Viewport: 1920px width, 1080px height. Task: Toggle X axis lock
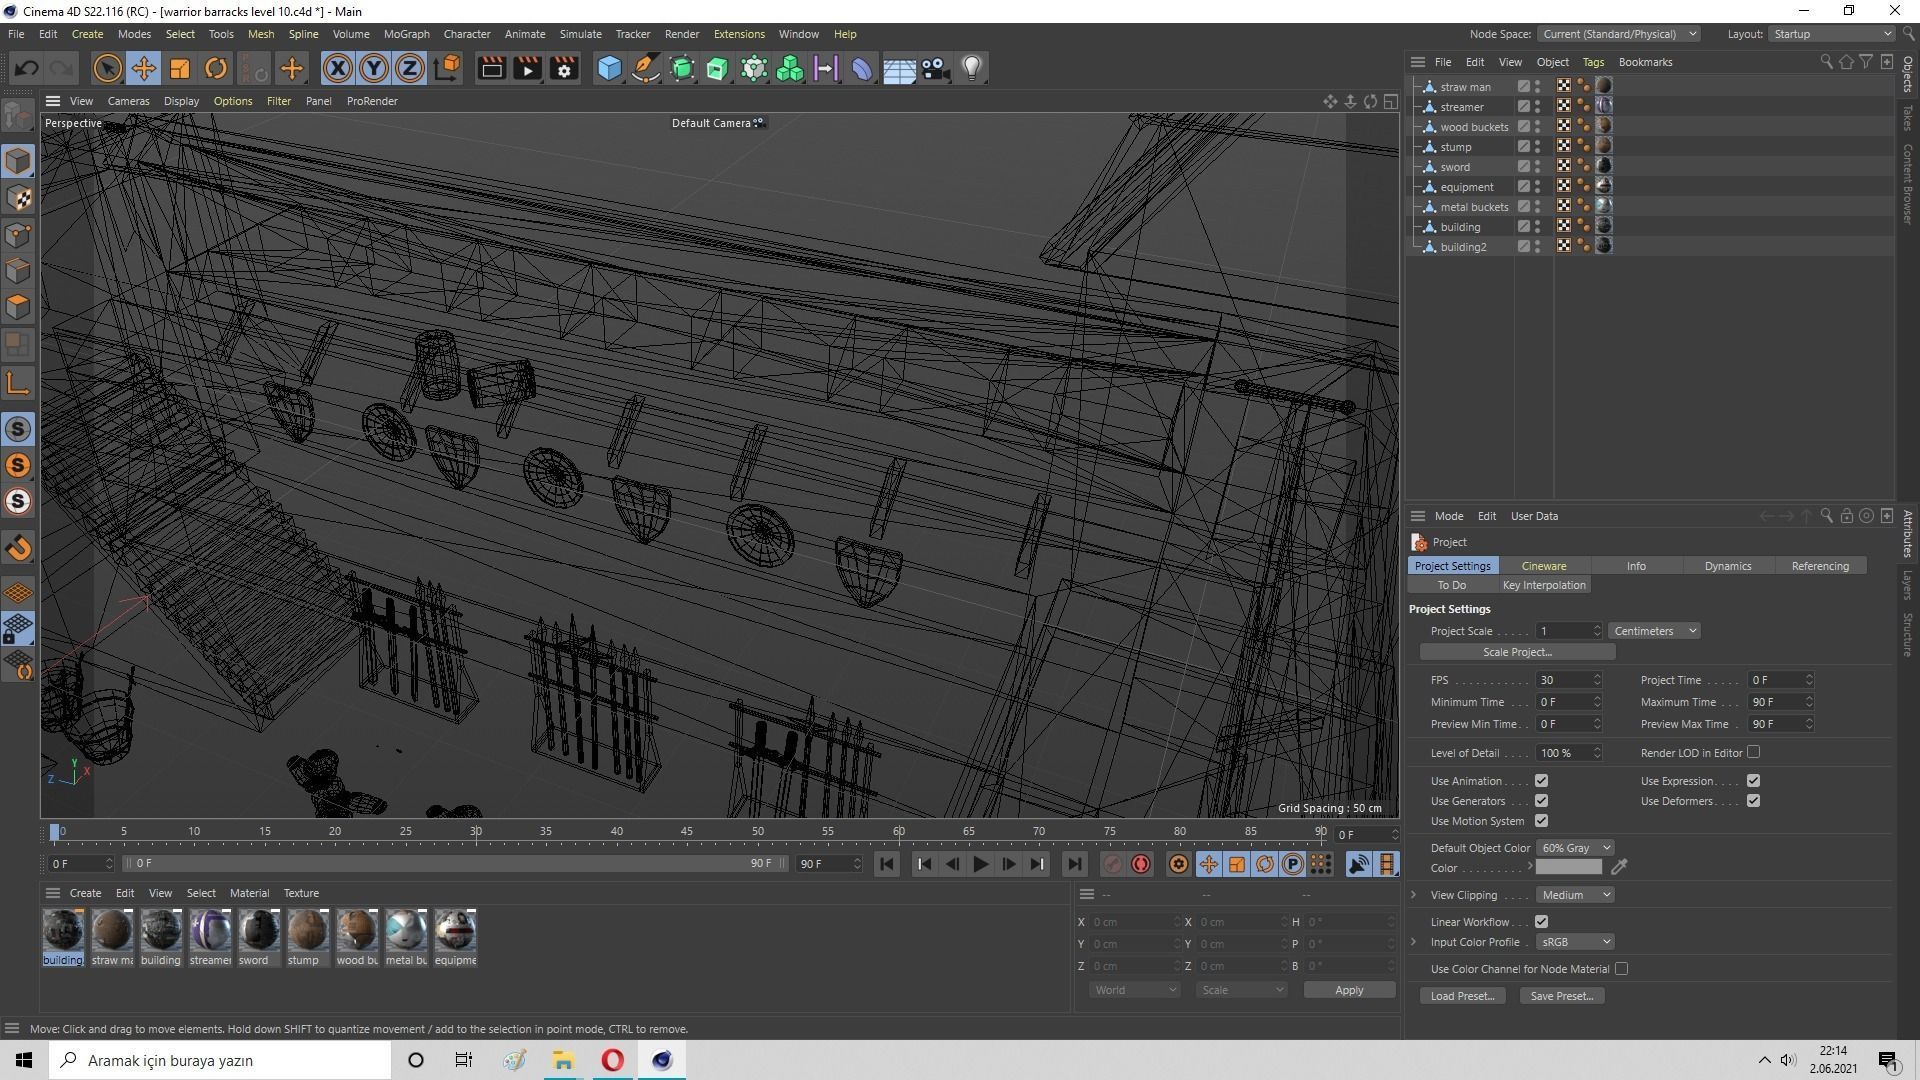(x=338, y=68)
